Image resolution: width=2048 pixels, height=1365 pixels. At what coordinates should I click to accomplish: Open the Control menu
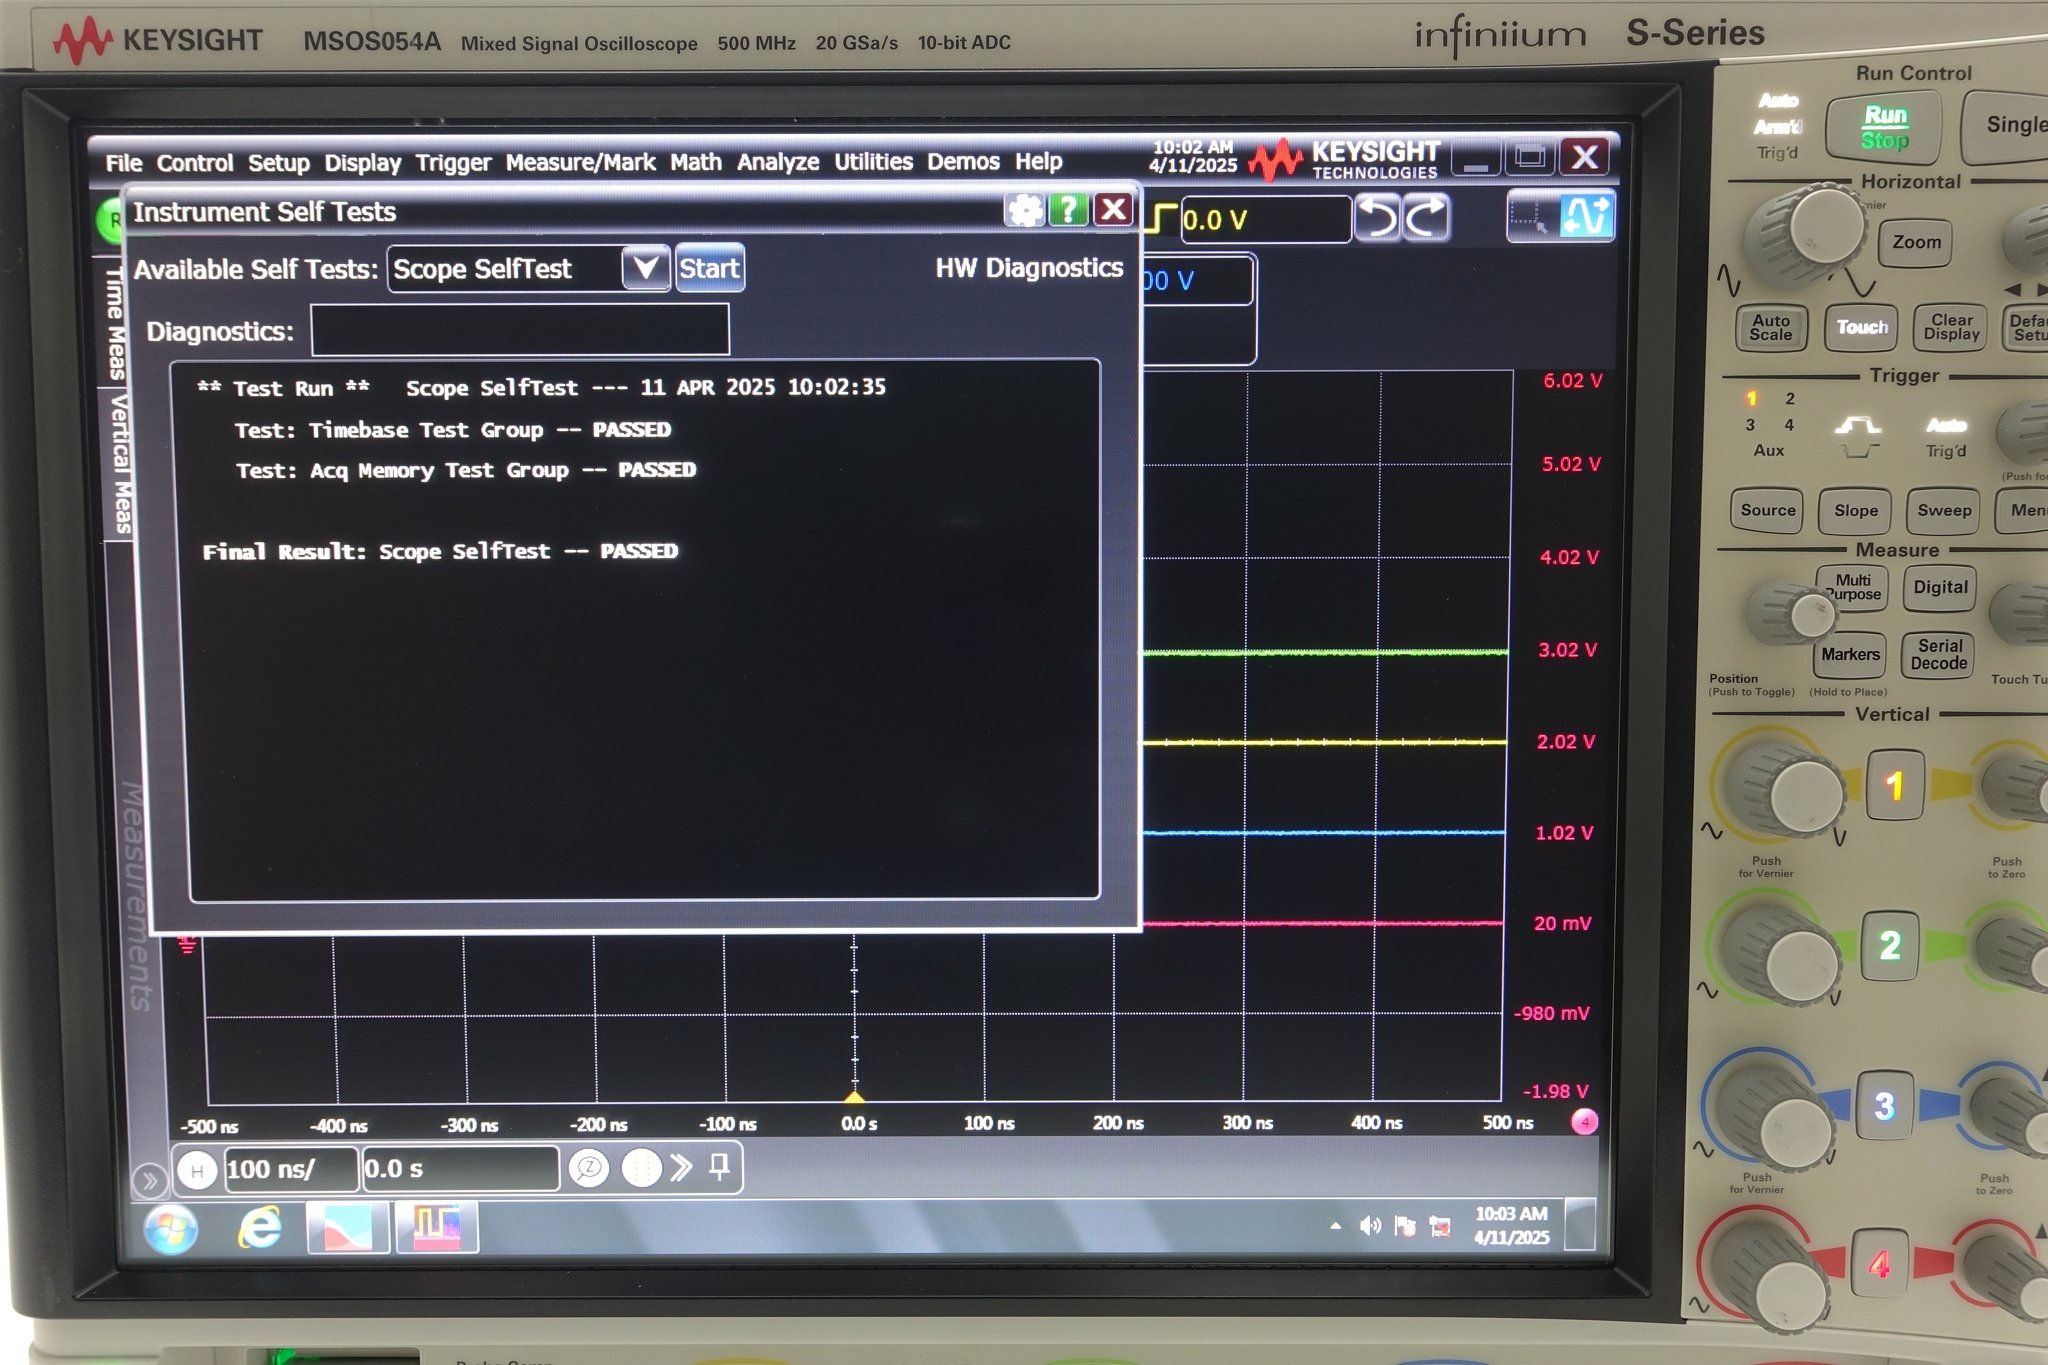pyautogui.click(x=195, y=163)
